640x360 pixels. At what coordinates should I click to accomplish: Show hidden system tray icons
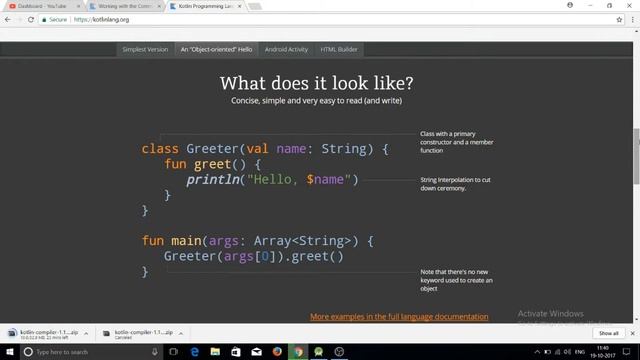point(537,352)
